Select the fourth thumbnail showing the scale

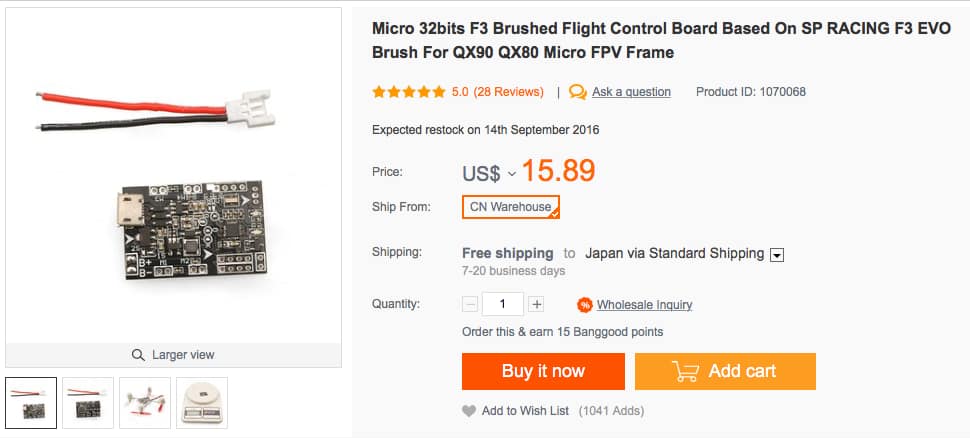point(202,402)
